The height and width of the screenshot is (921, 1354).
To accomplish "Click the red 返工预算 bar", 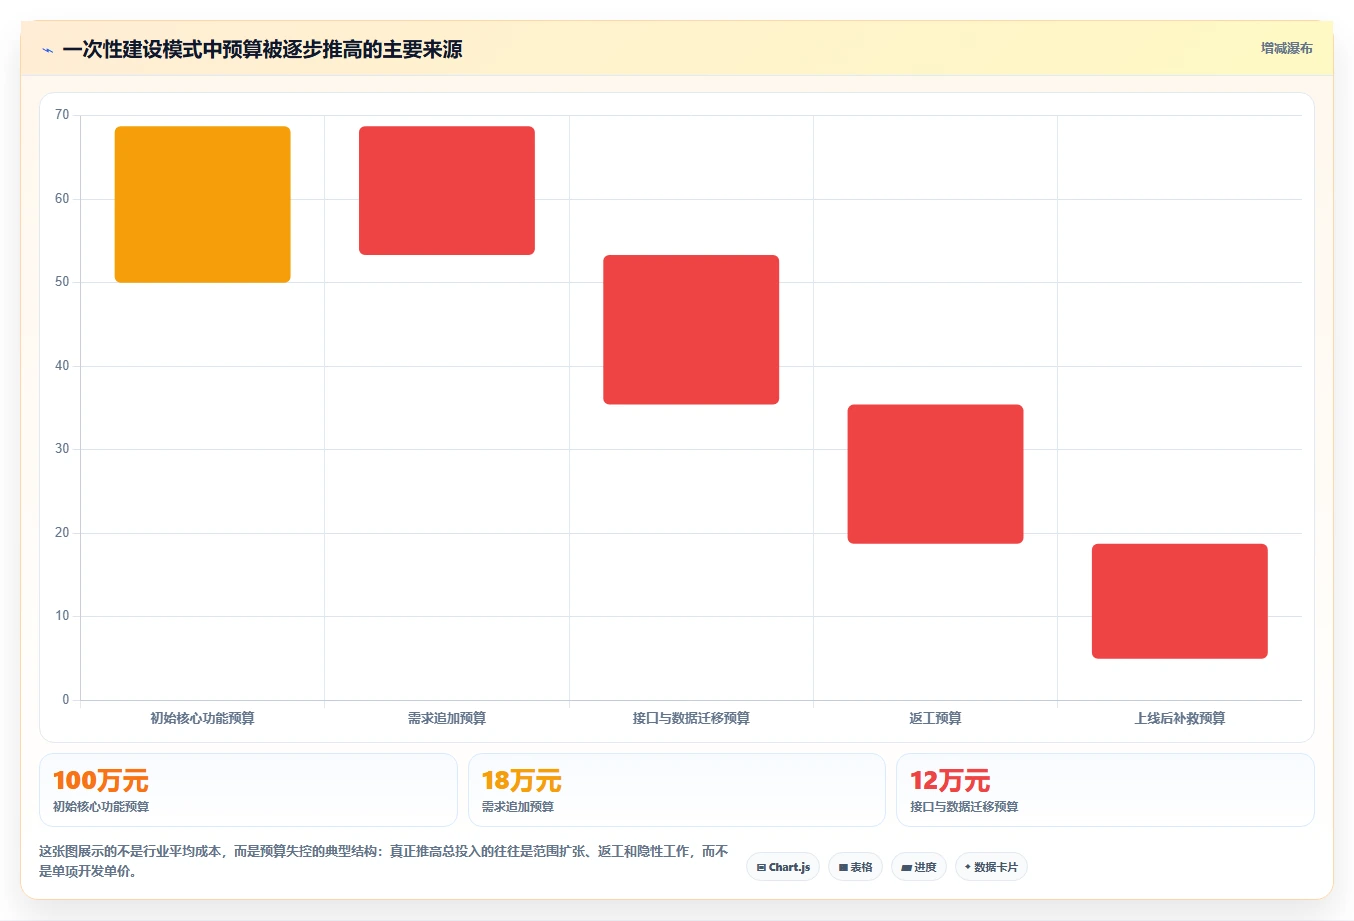I will point(935,474).
